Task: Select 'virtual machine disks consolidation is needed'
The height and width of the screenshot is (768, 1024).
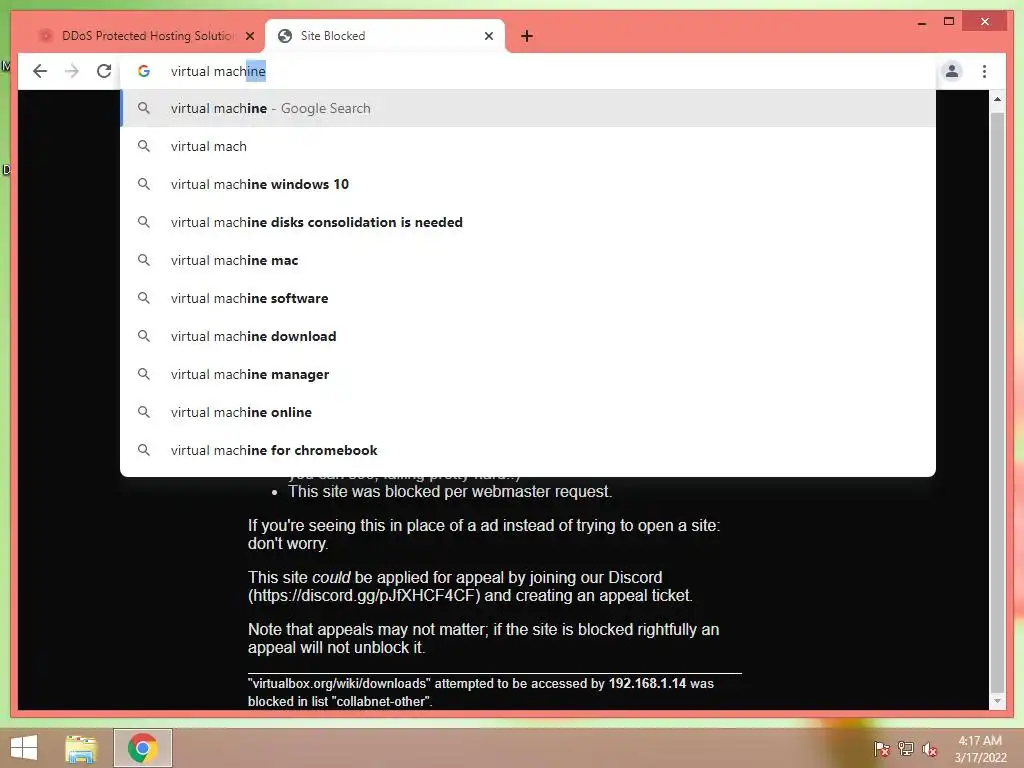Action: (x=528, y=222)
